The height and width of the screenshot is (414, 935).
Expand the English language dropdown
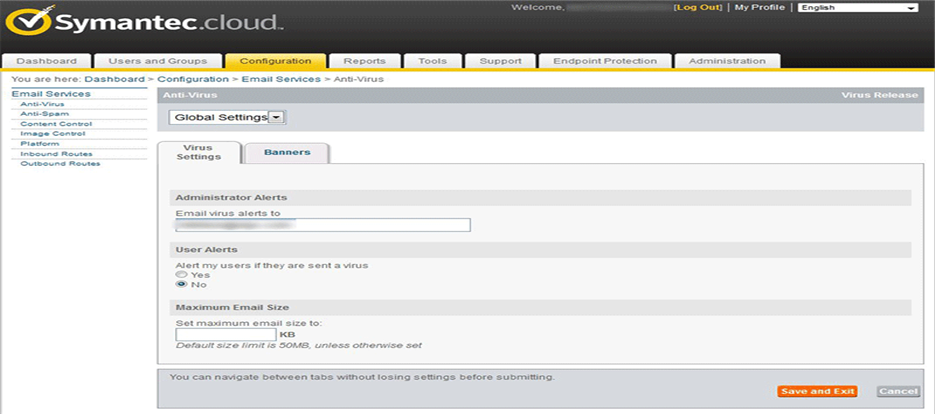pyautogui.click(x=857, y=8)
